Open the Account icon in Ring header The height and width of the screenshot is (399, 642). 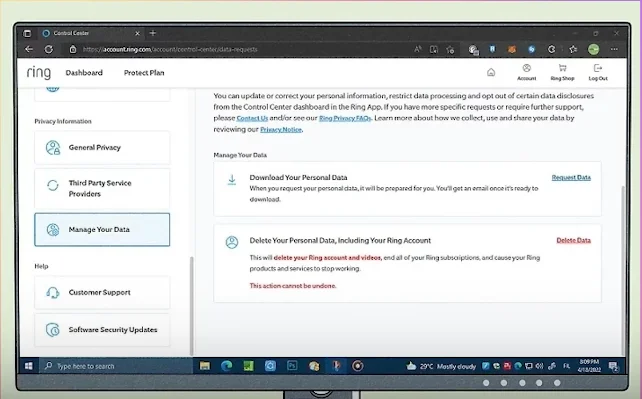pyautogui.click(x=527, y=72)
